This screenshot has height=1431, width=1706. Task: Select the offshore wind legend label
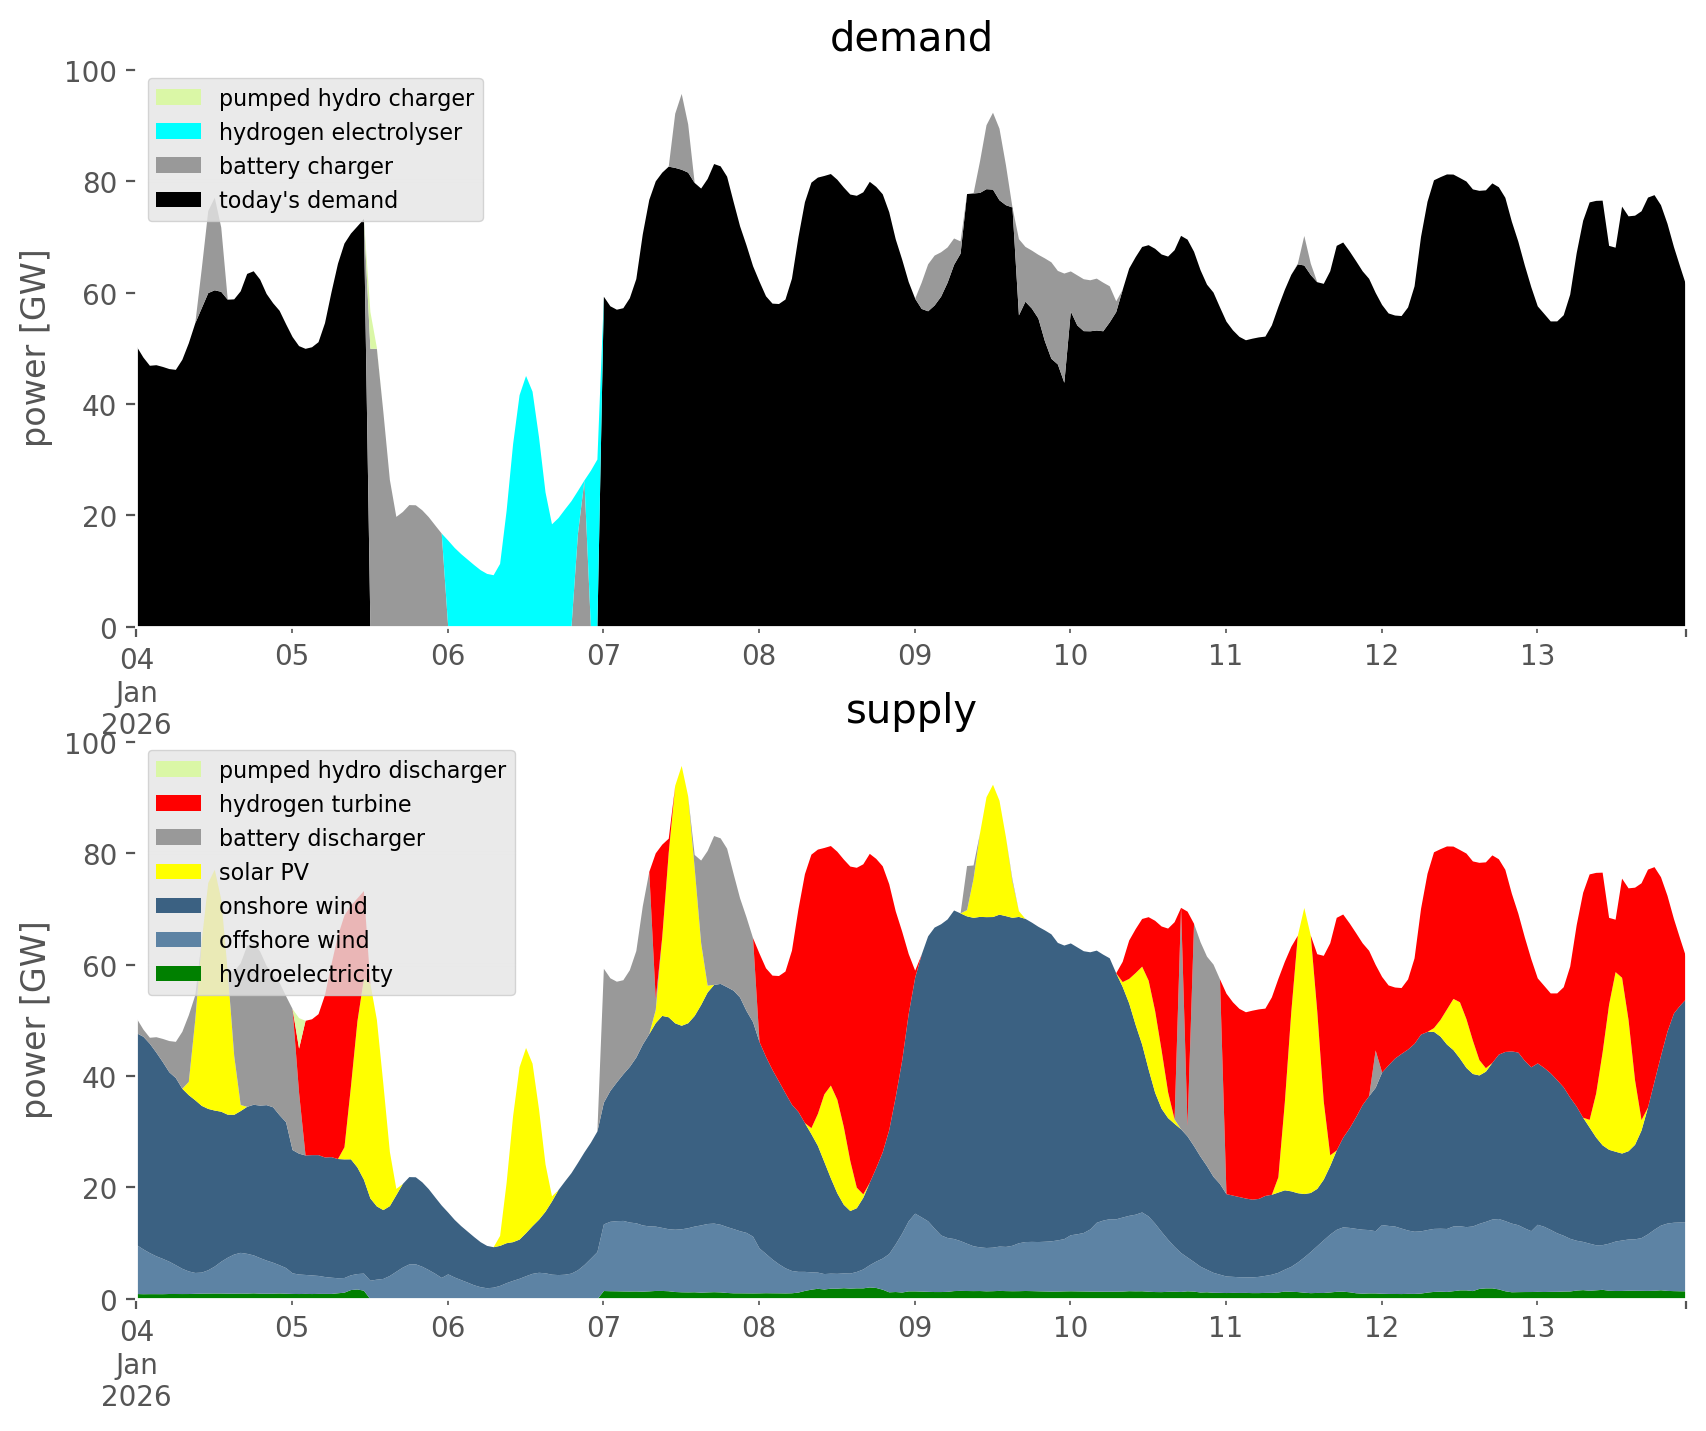point(293,940)
